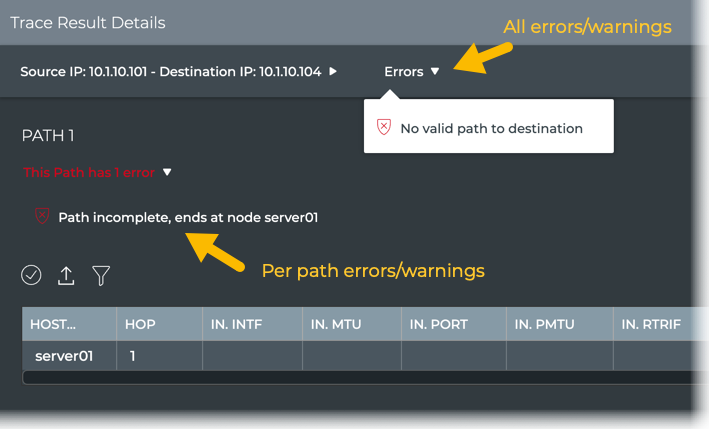Collapse 'This Path has 1 error' expander
Viewport: 710px width, 429px height.
tap(167, 172)
